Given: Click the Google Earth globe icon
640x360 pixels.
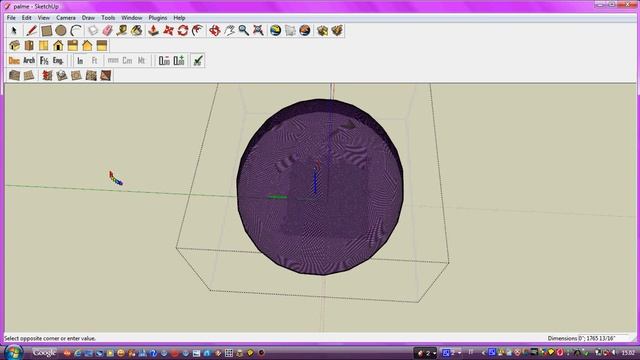Looking at the screenshot, I should (x=276, y=31).
